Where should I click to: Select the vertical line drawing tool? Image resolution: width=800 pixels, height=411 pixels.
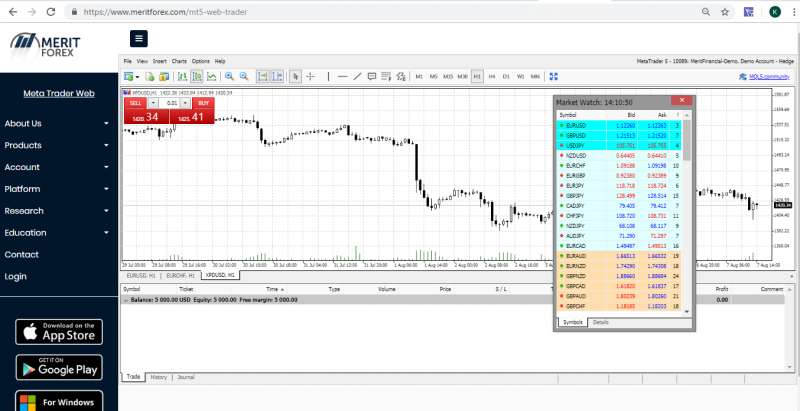(328, 76)
